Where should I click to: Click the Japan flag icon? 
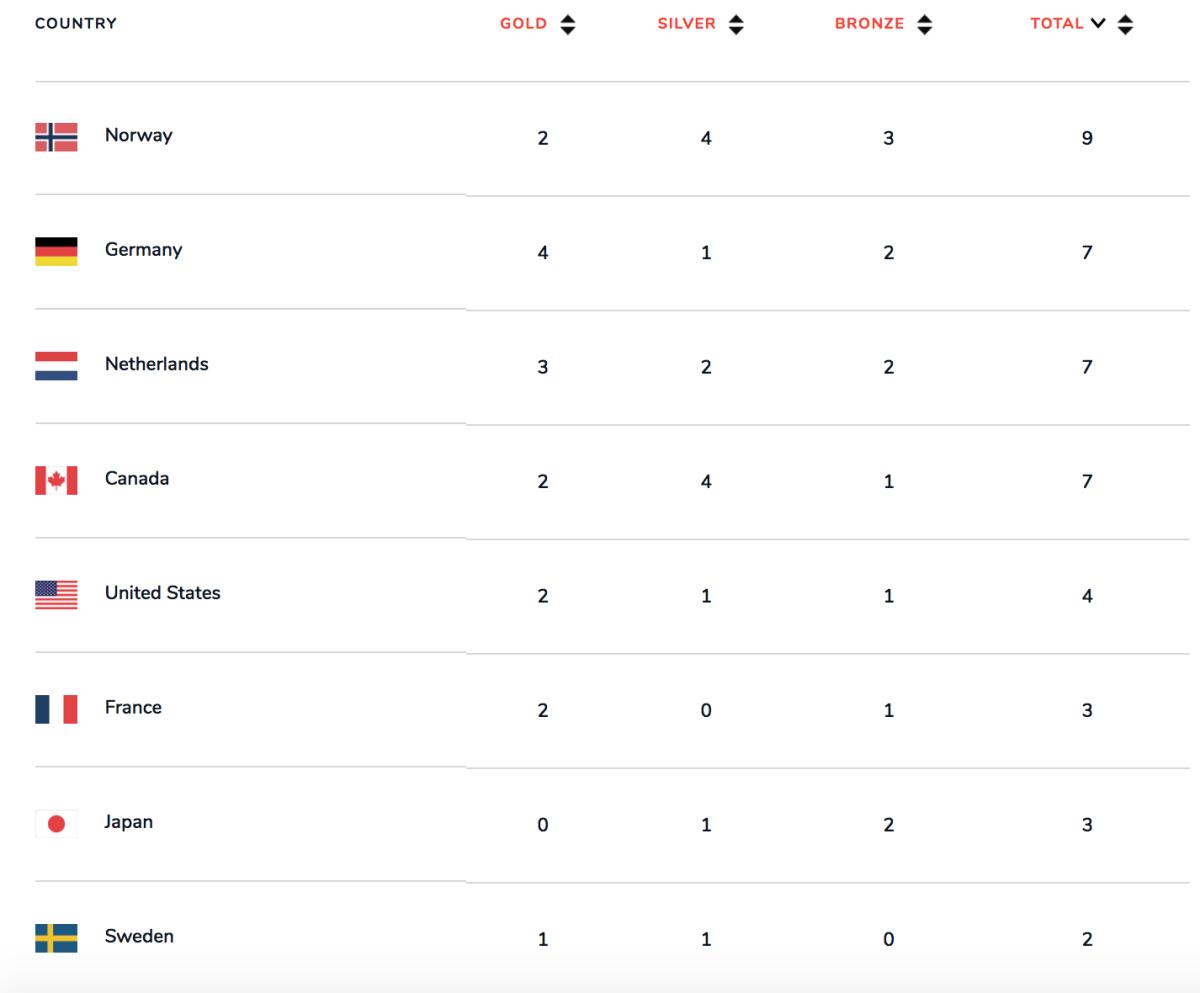point(56,824)
